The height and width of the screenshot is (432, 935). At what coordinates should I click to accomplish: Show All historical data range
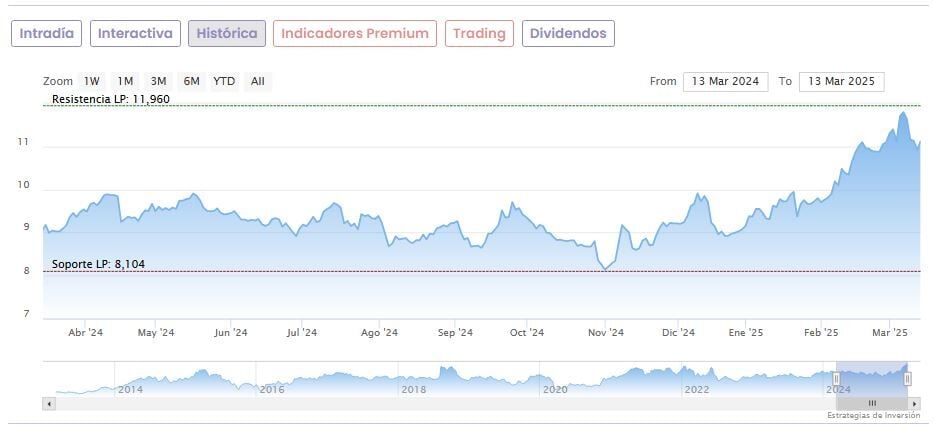pos(258,81)
